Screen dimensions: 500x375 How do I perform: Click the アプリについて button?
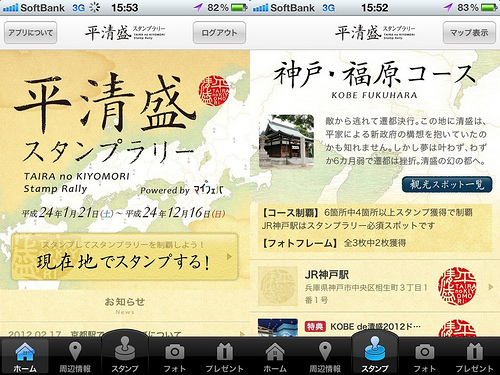coord(31,33)
